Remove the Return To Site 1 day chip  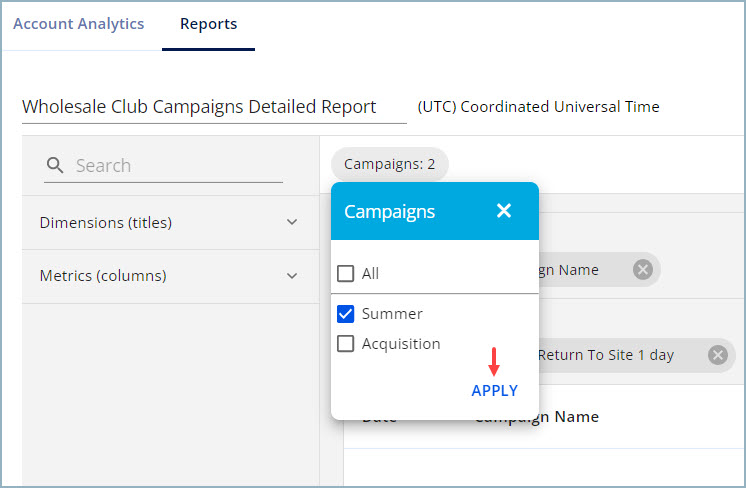click(x=717, y=355)
